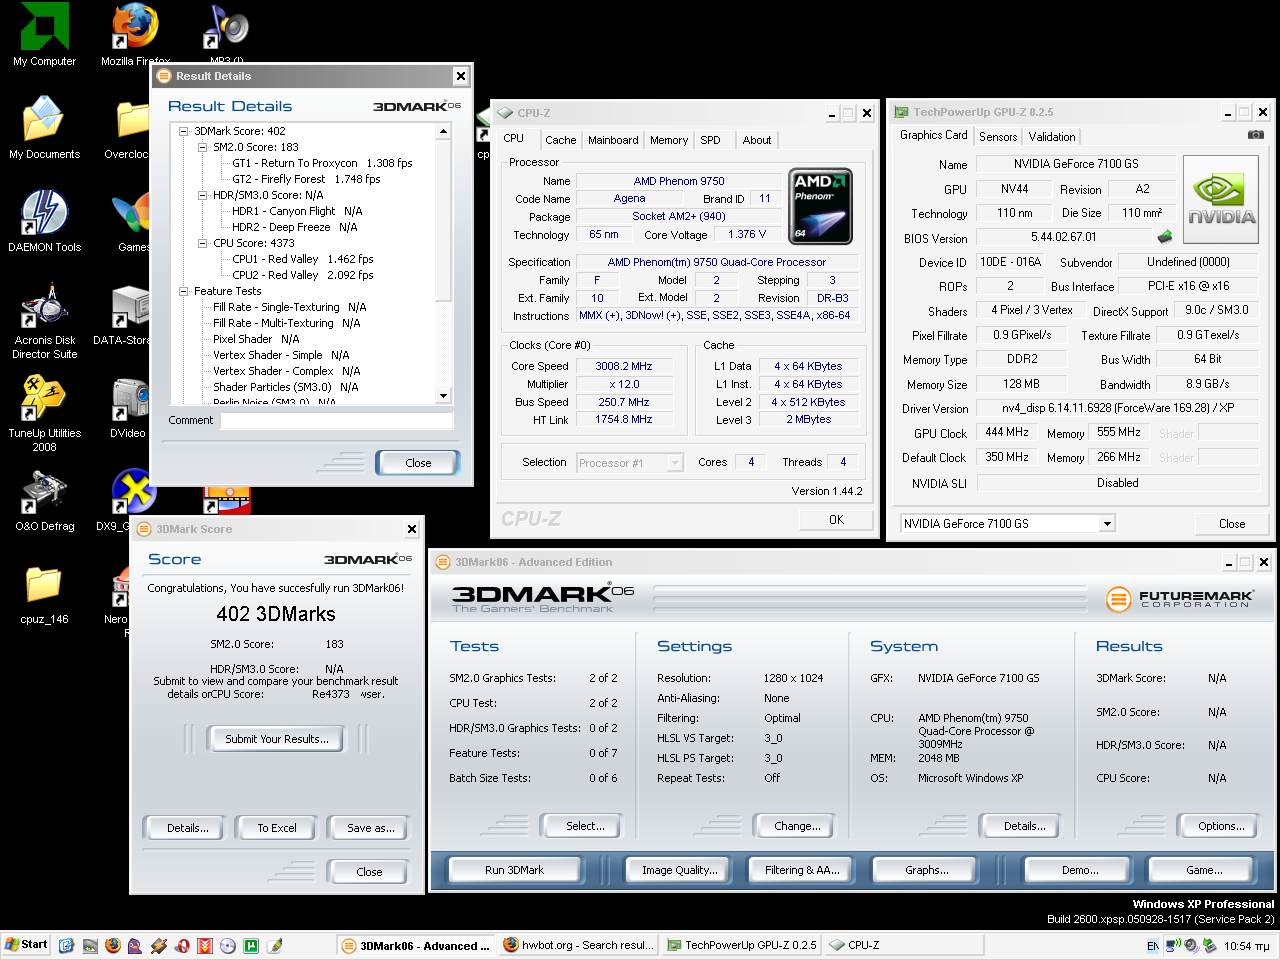Open the Memory tab in CPU-Z

tap(669, 140)
